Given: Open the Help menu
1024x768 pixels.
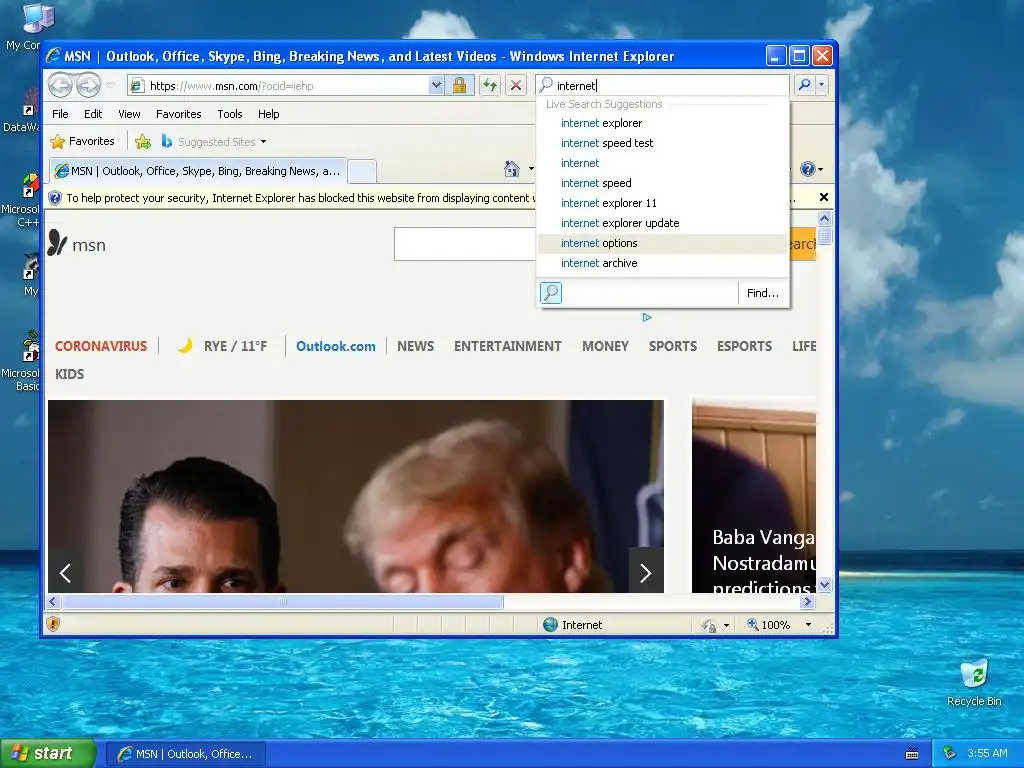Looking at the screenshot, I should (x=268, y=114).
